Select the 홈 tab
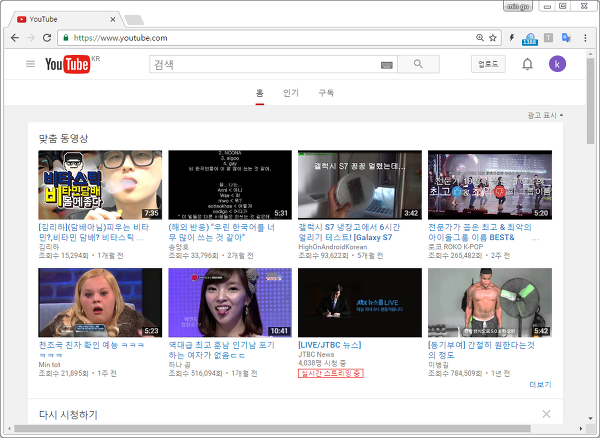This screenshot has width=600, height=438. (260, 93)
